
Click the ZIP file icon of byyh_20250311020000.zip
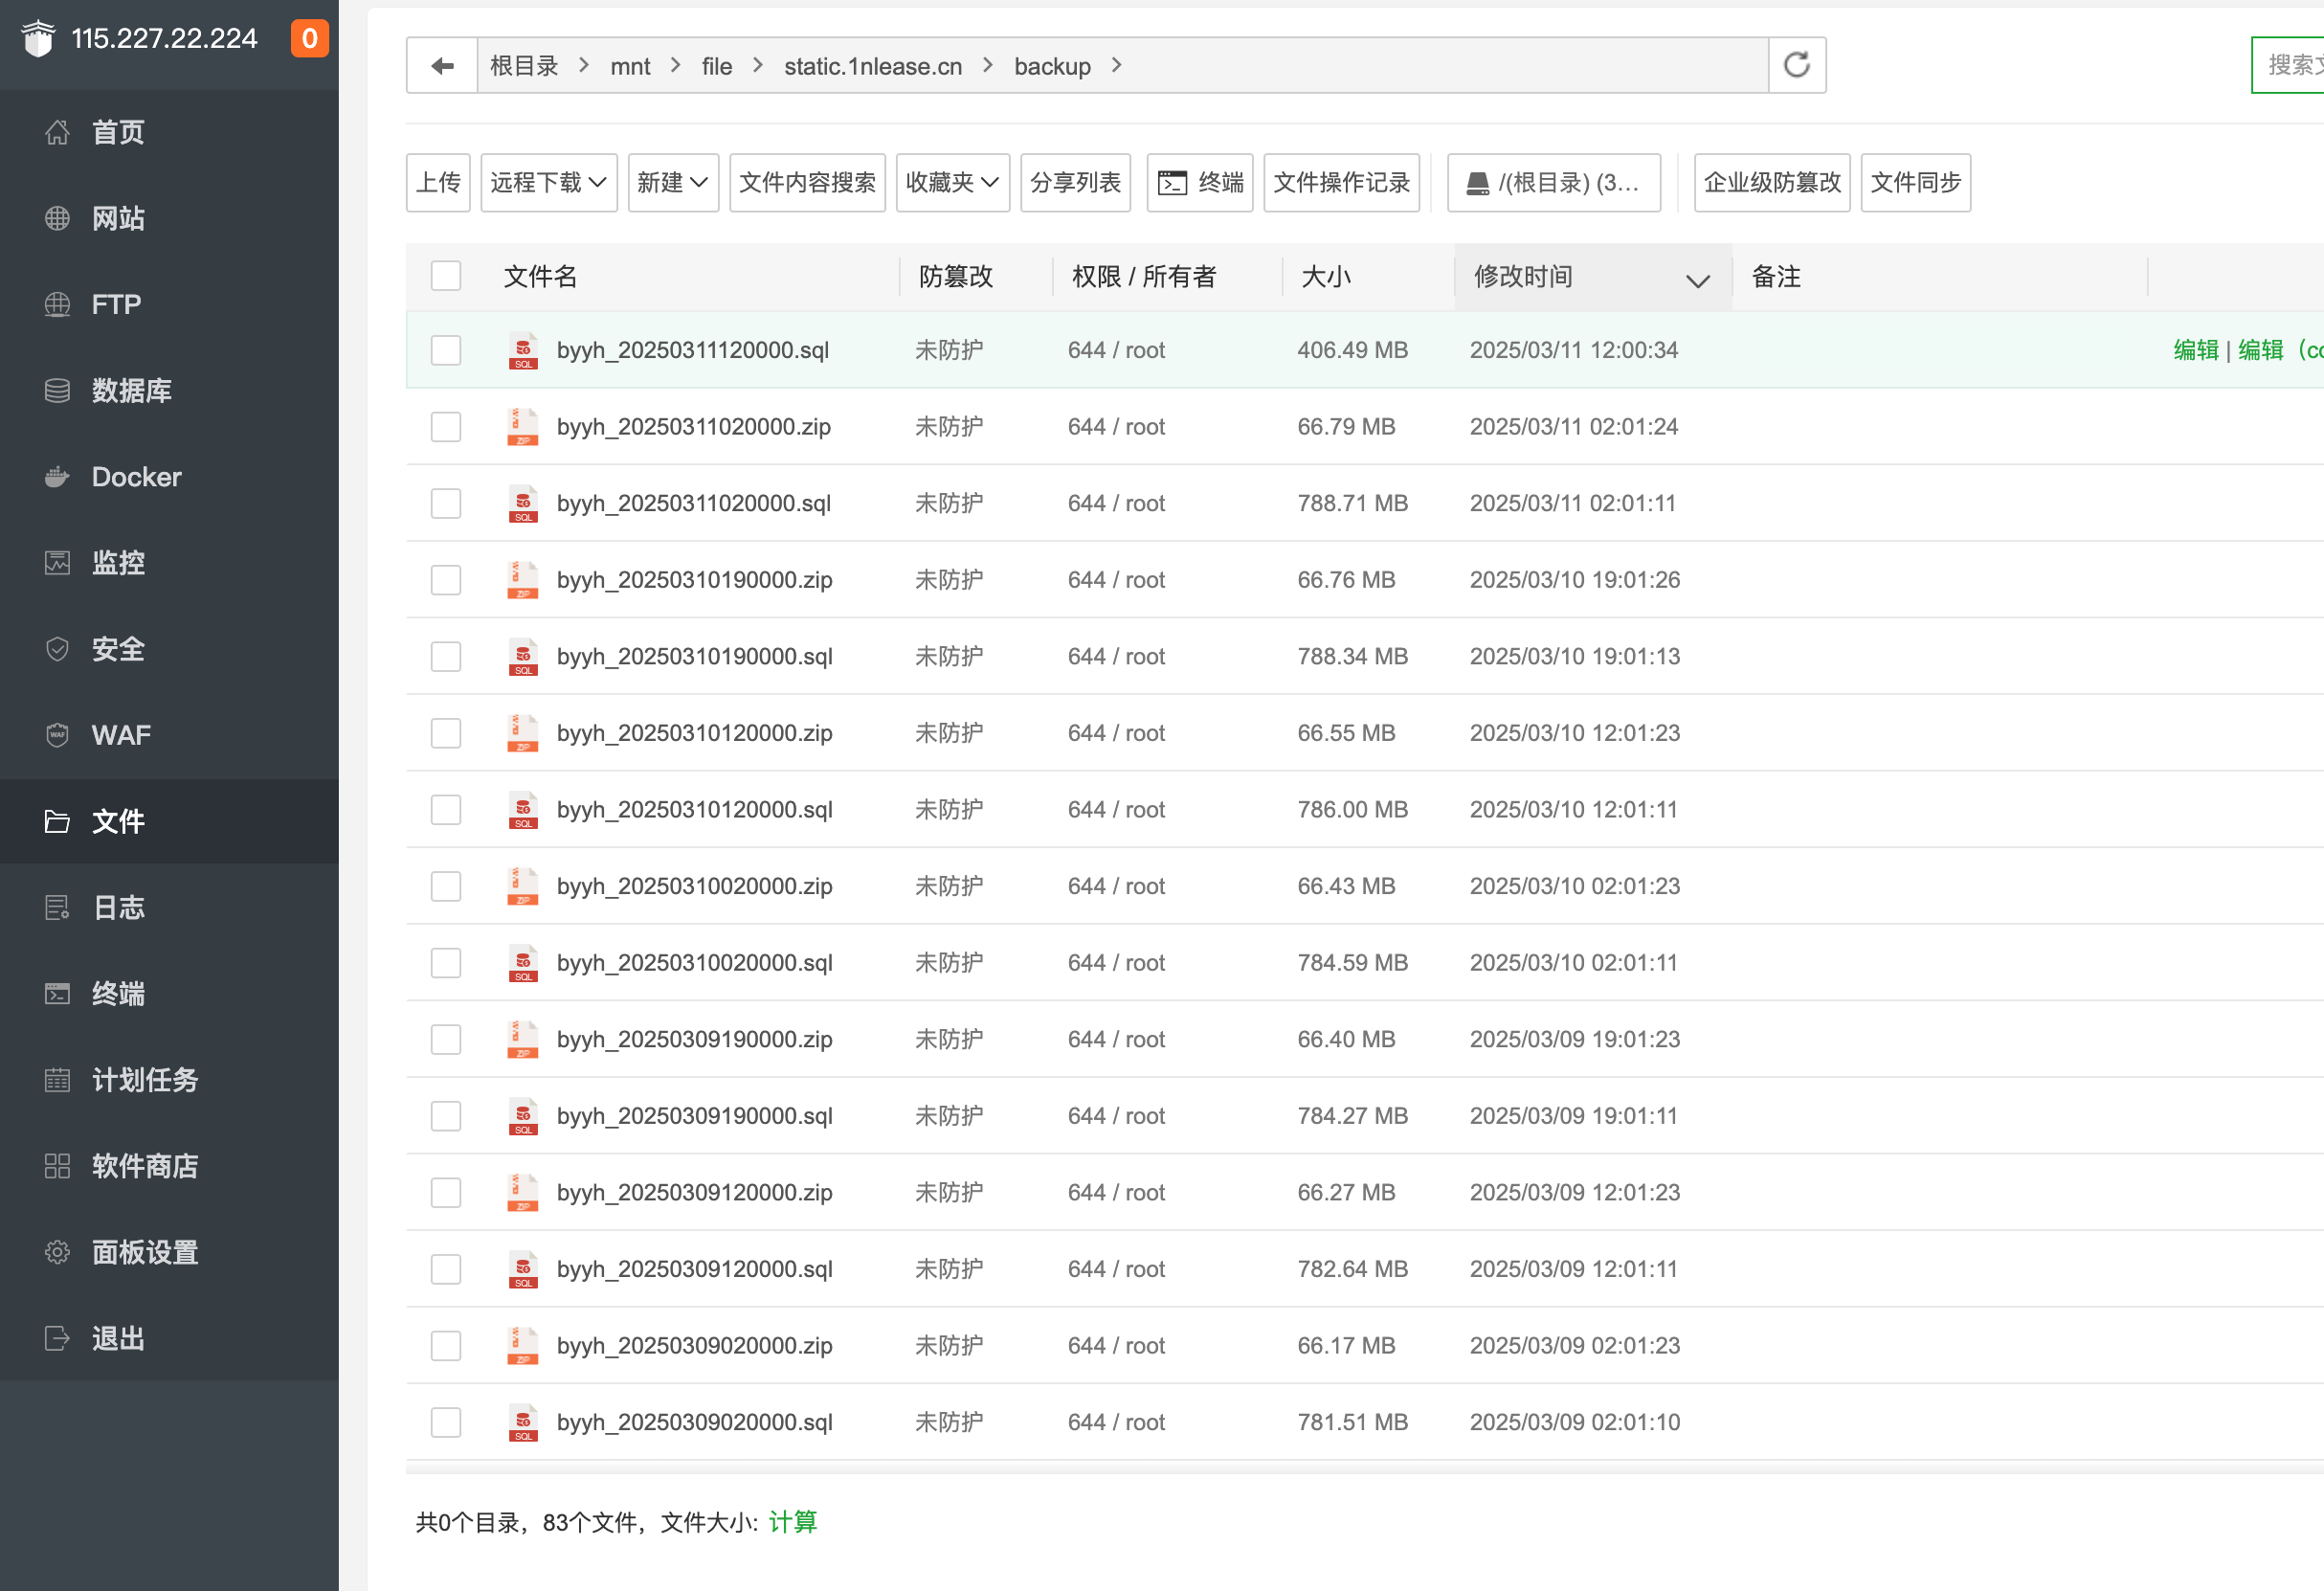(523, 427)
